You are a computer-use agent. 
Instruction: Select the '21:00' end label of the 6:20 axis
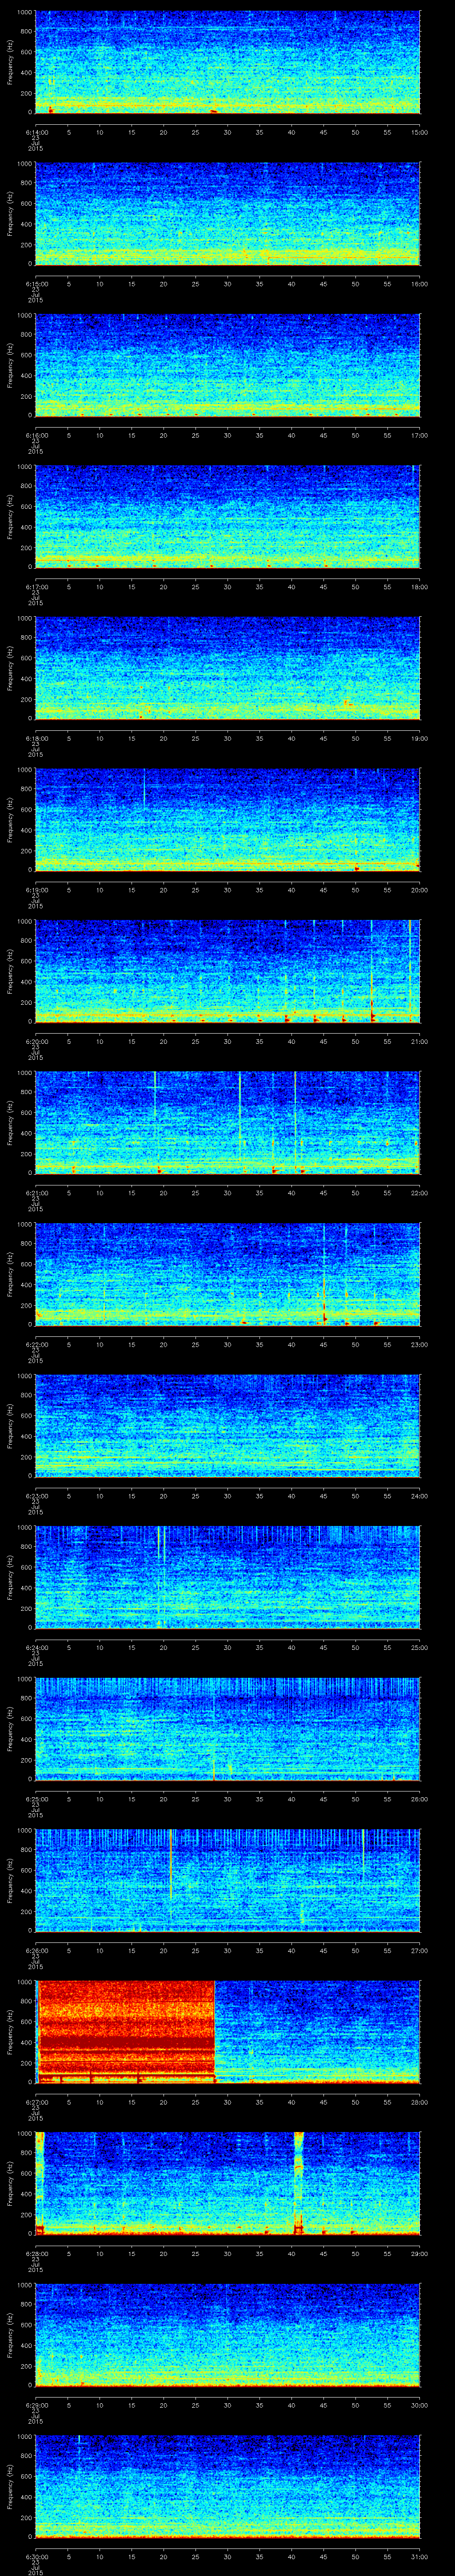419,1041
